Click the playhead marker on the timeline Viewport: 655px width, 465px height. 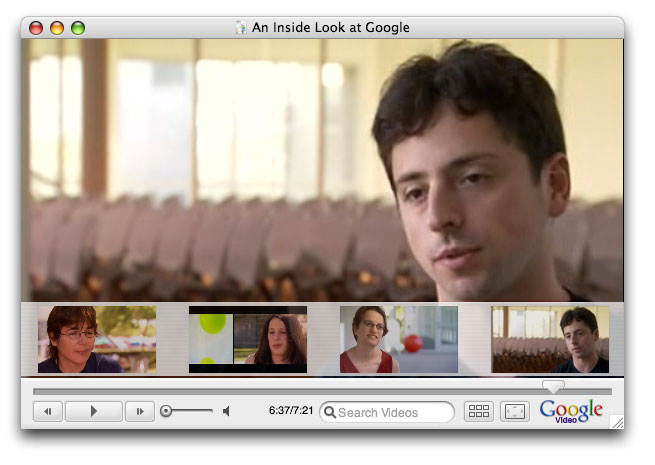552,386
